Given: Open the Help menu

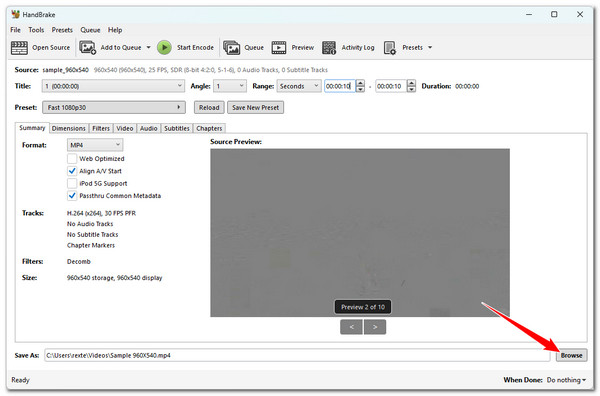Looking at the screenshot, I should (x=115, y=30).
